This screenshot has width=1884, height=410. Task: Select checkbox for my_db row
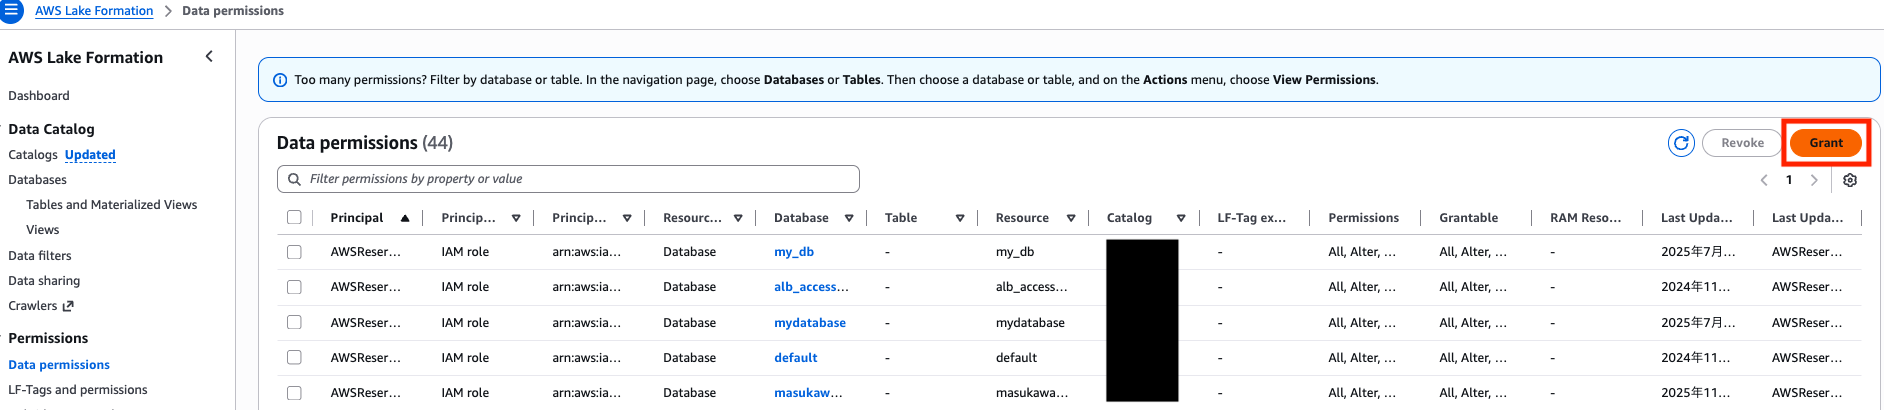(x=294, y=252)
